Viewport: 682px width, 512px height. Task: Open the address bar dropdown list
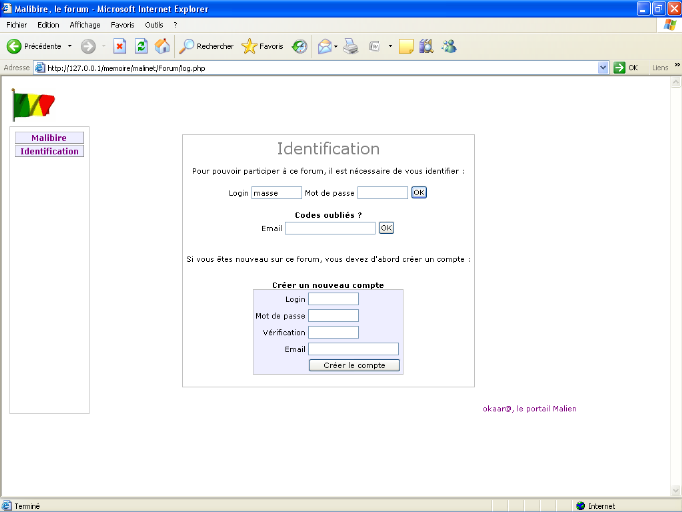[603, 68]
